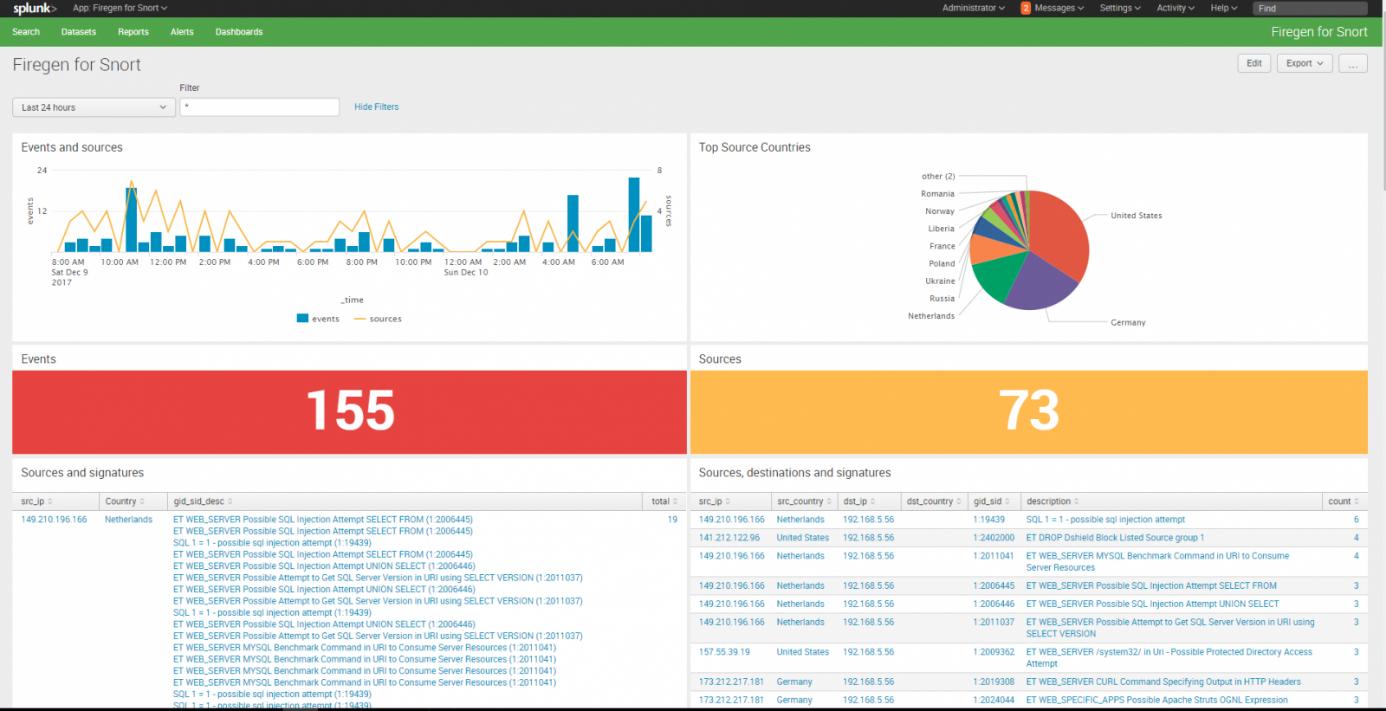This screenshot has width=1386, height=711.
Task: Click source IP 141.212.122.96
Action: [729, 538]
